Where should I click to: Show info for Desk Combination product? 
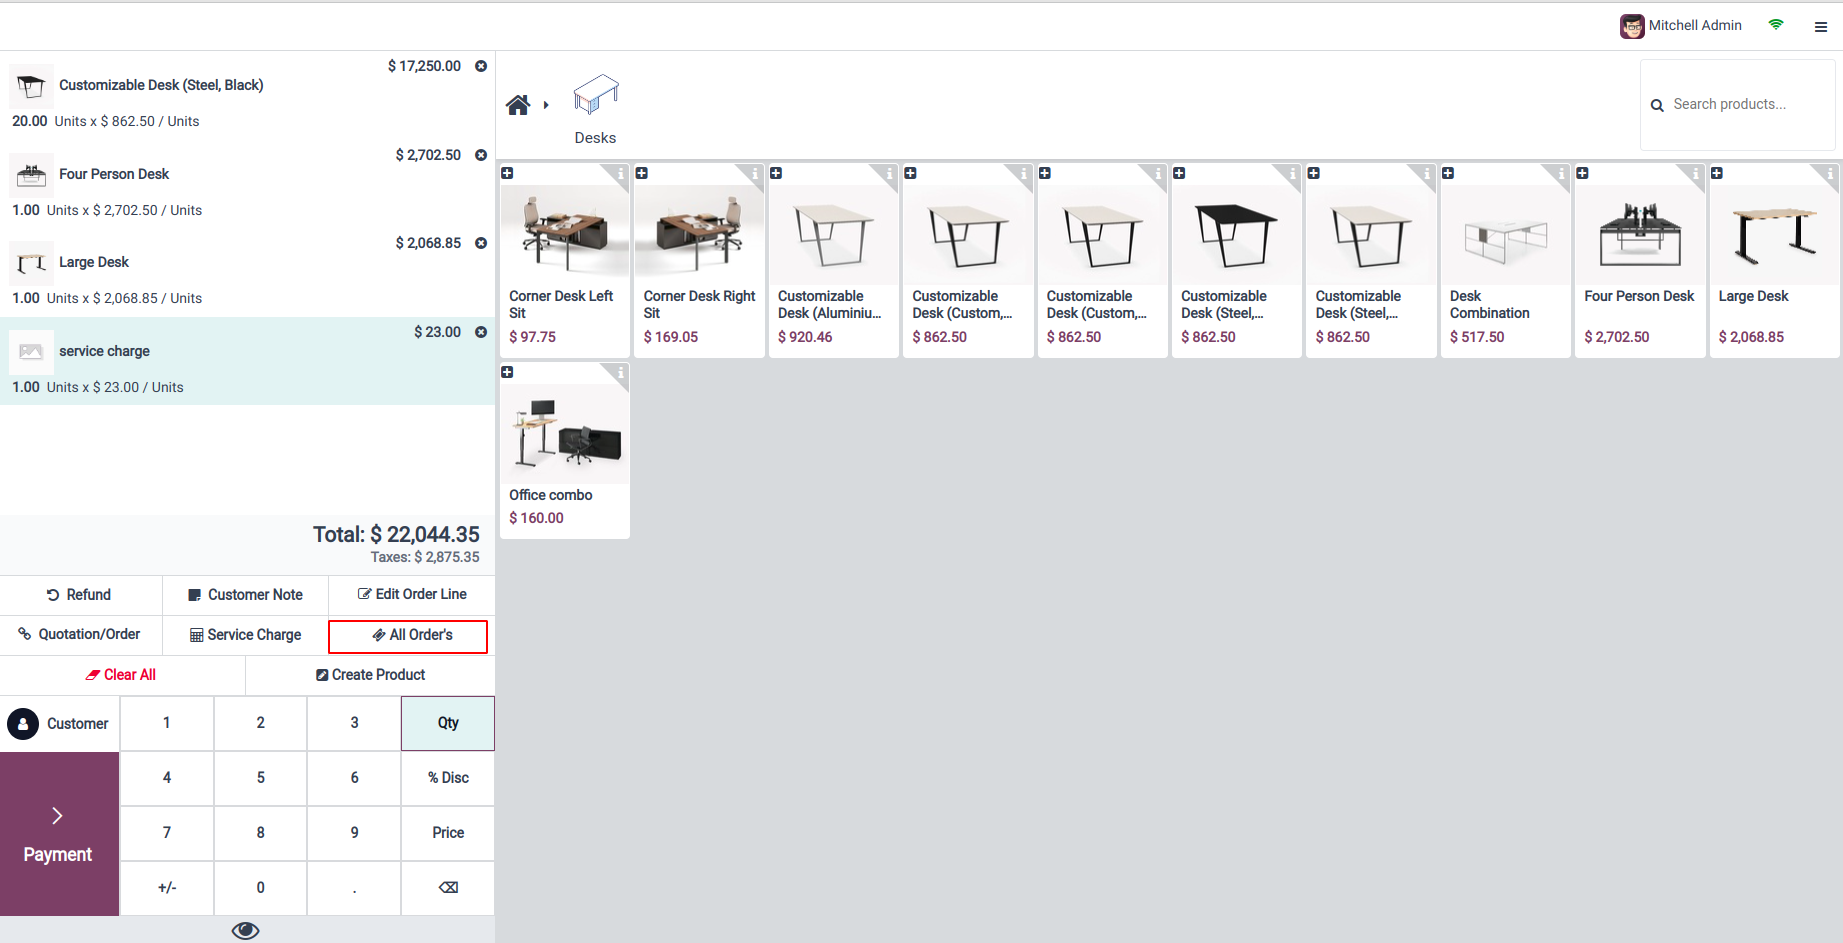(x=1561, y=174)
